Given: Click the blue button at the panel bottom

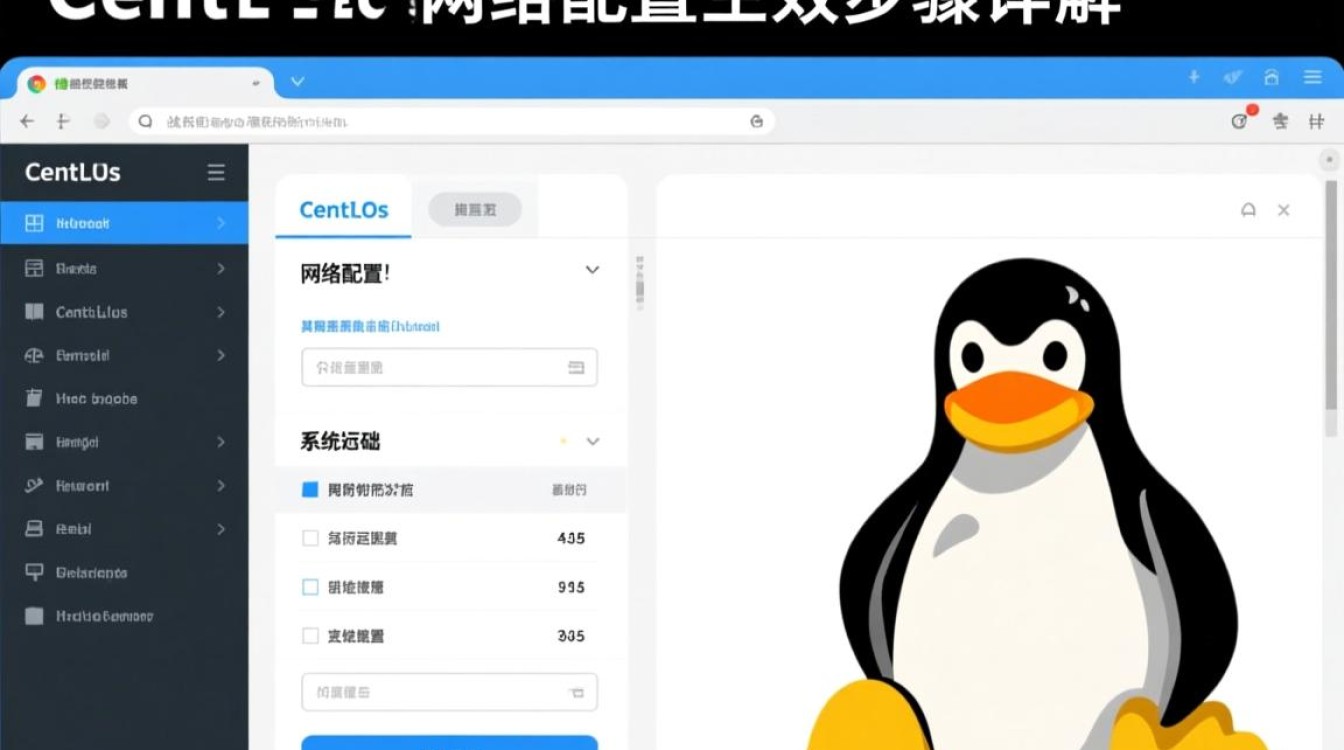Looking at the screenshot, I should click(449, 743).
